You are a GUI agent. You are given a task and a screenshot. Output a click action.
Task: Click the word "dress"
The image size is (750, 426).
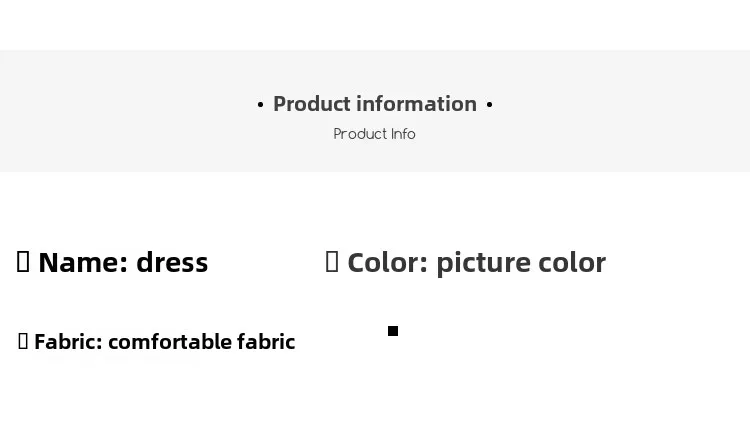[x=172, y=262]
